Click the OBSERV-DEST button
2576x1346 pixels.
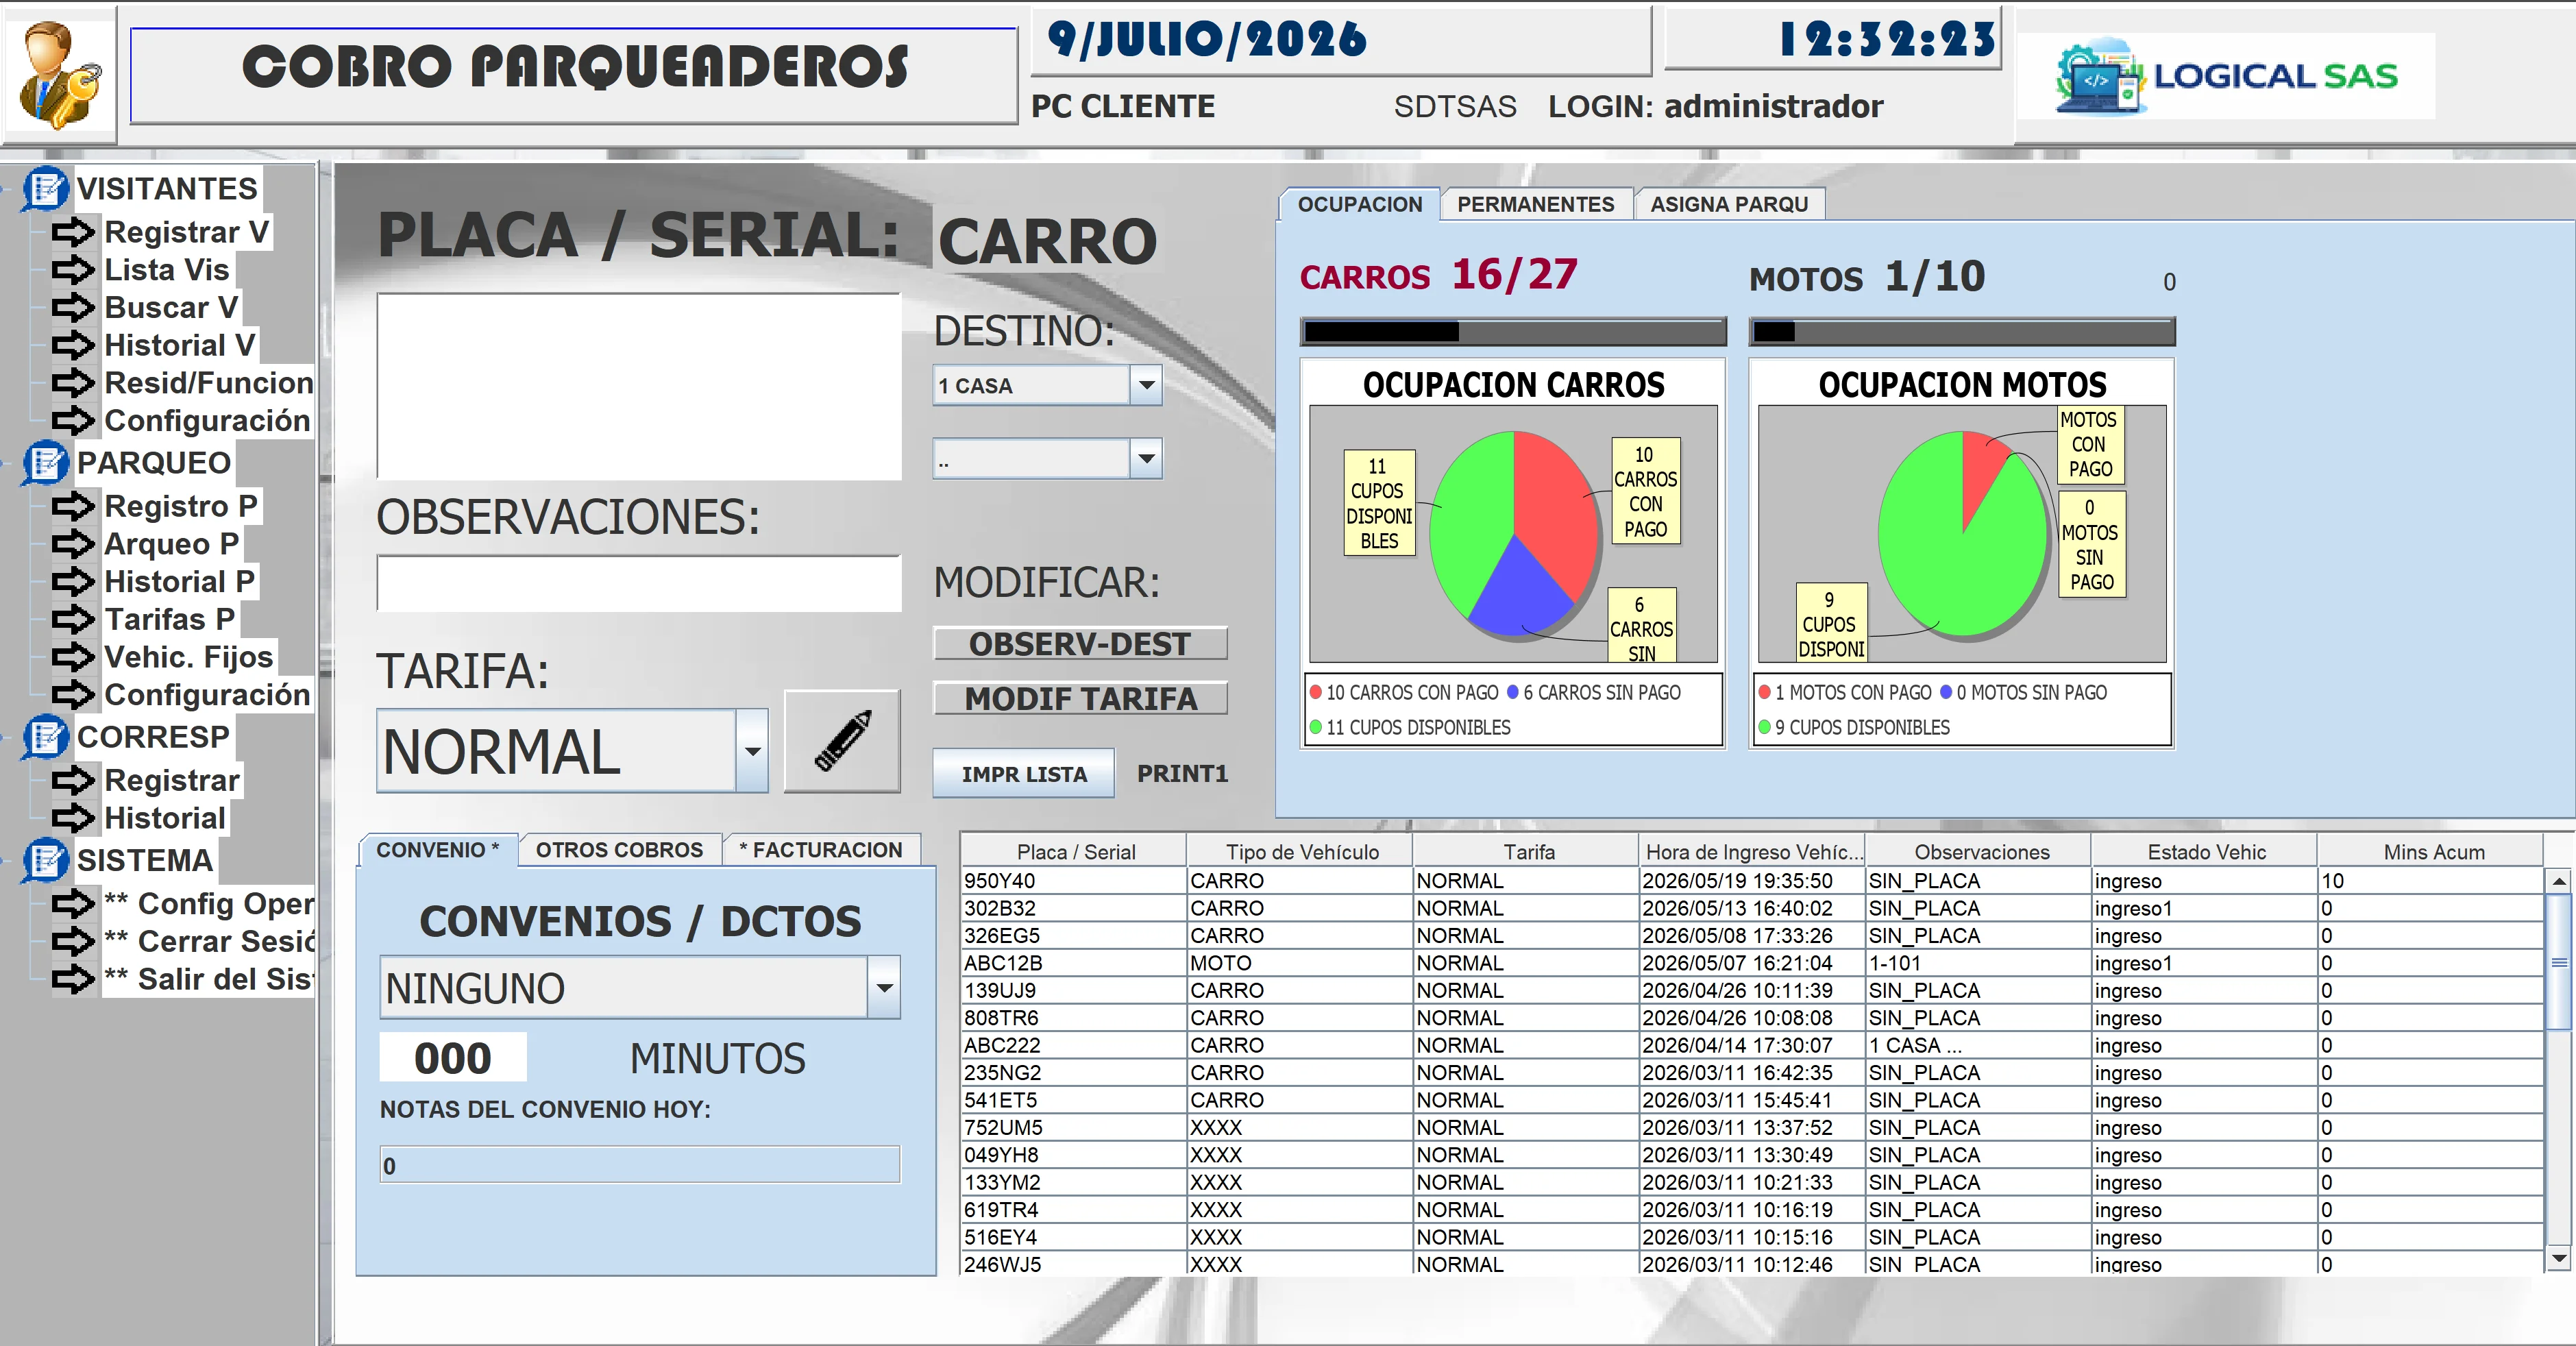(1080, 644)
